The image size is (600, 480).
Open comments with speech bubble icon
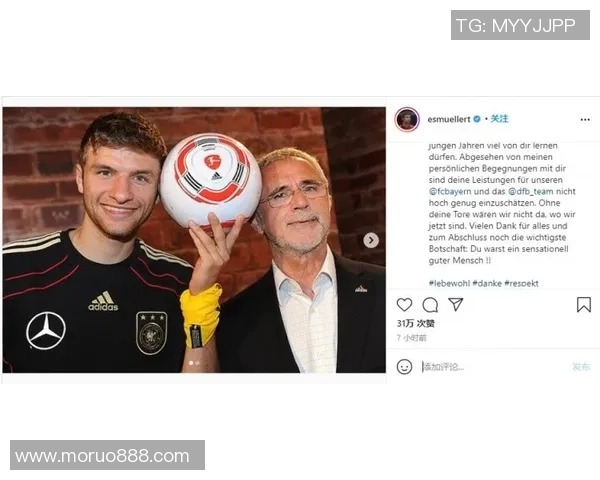(430, 305)
